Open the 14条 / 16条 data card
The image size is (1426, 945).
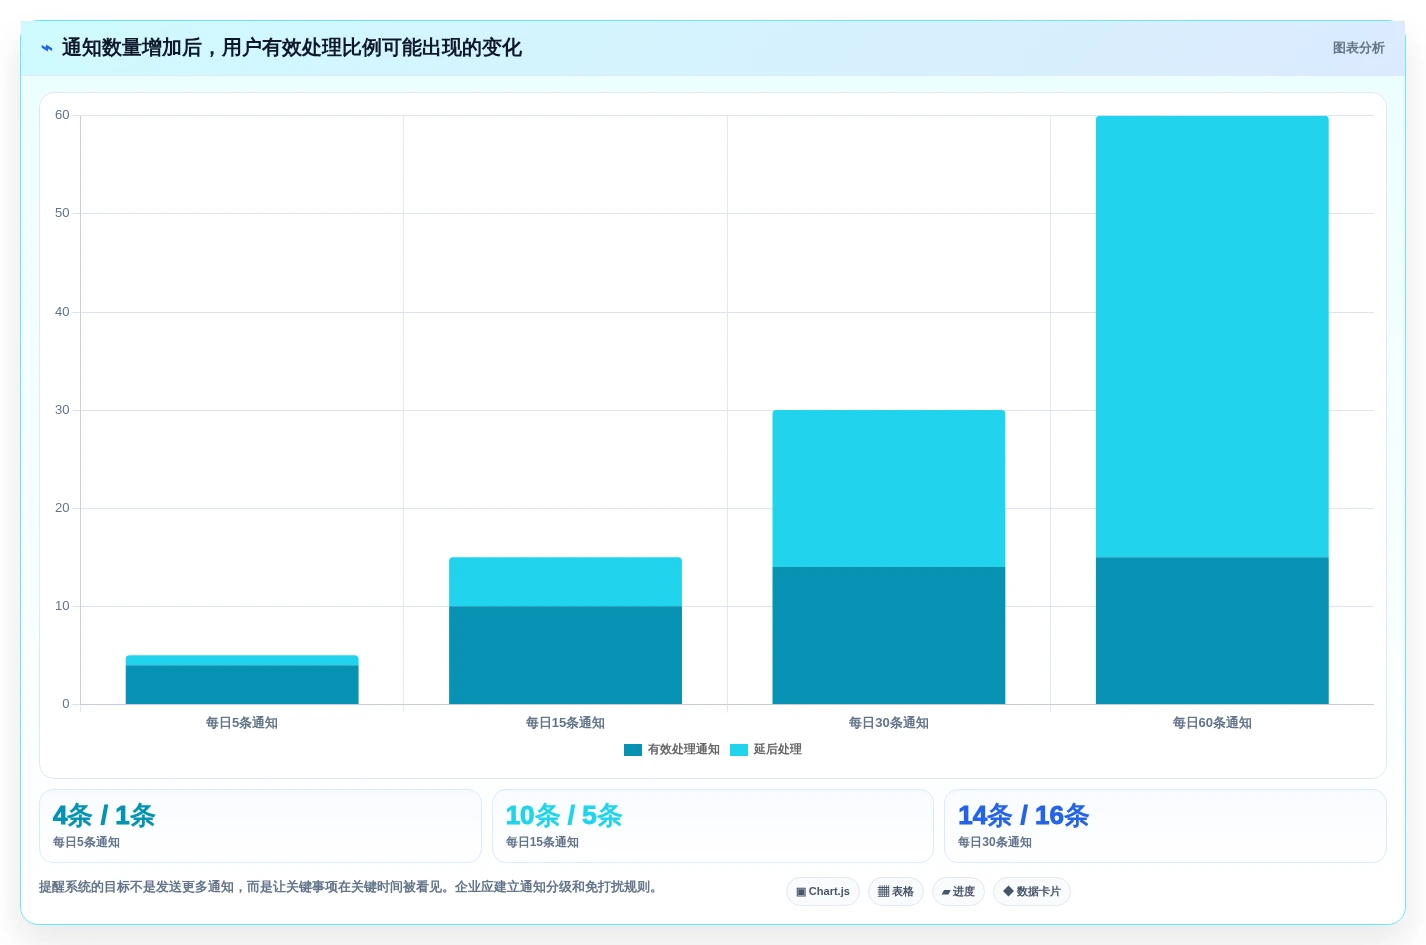1165,826
